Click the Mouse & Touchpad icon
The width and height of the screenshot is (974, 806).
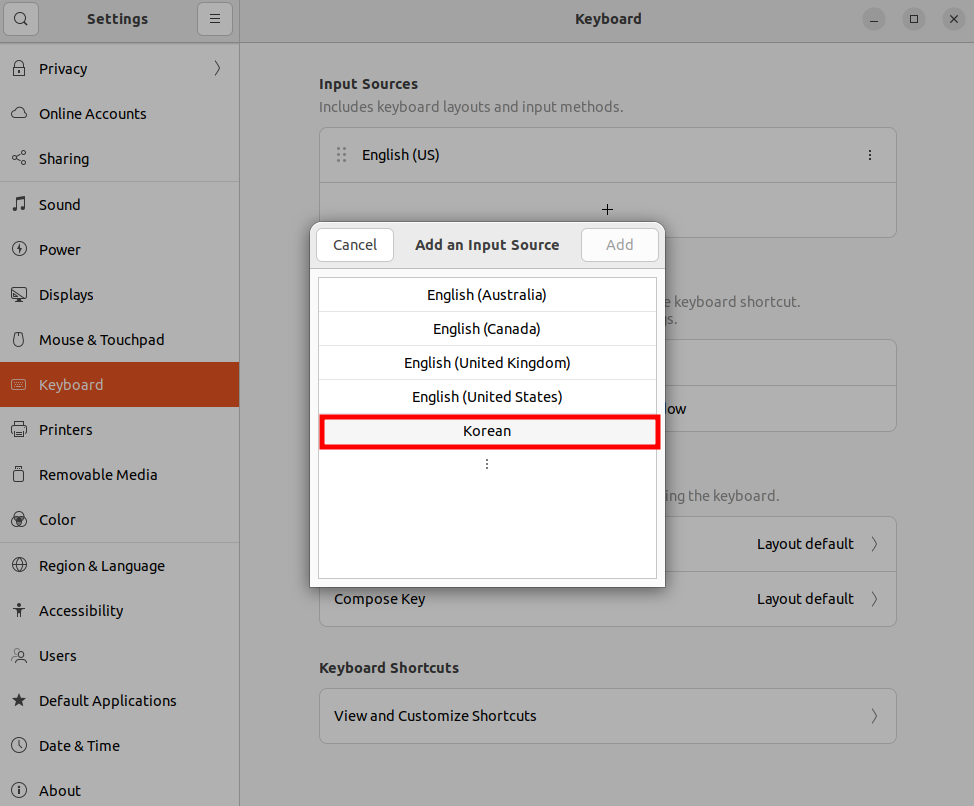coord(19,340)
